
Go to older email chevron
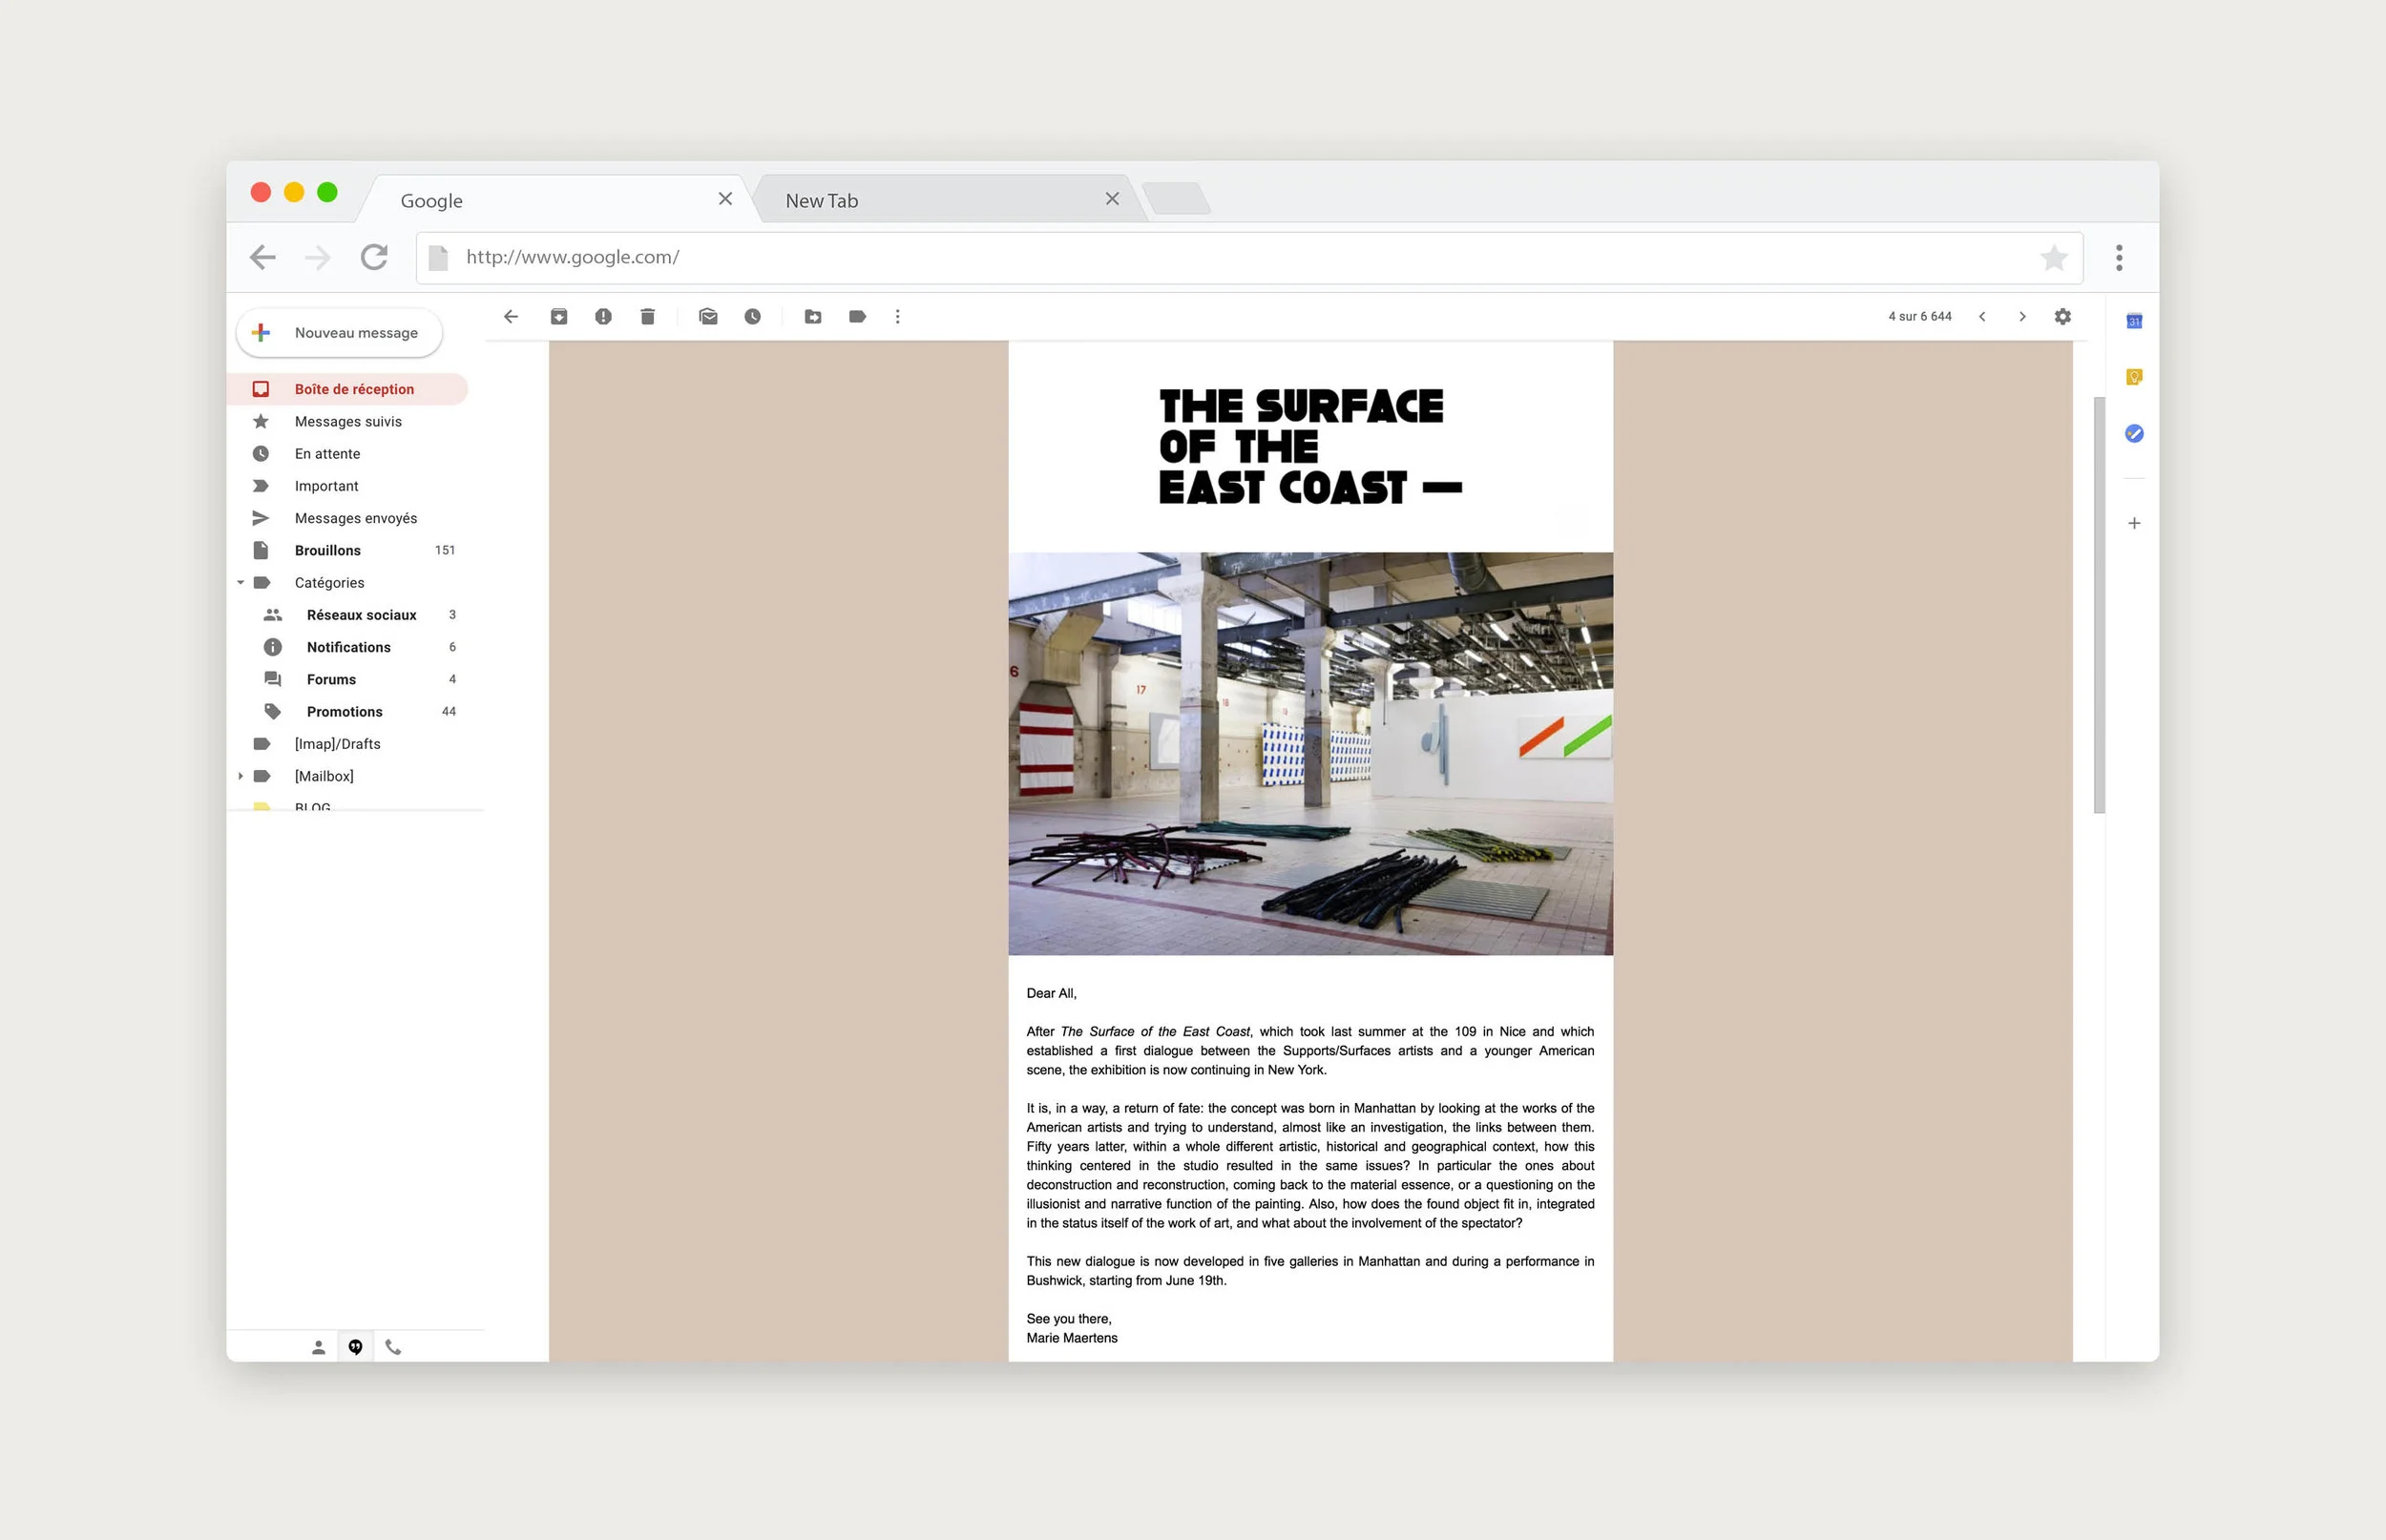tap(2022, 317)
